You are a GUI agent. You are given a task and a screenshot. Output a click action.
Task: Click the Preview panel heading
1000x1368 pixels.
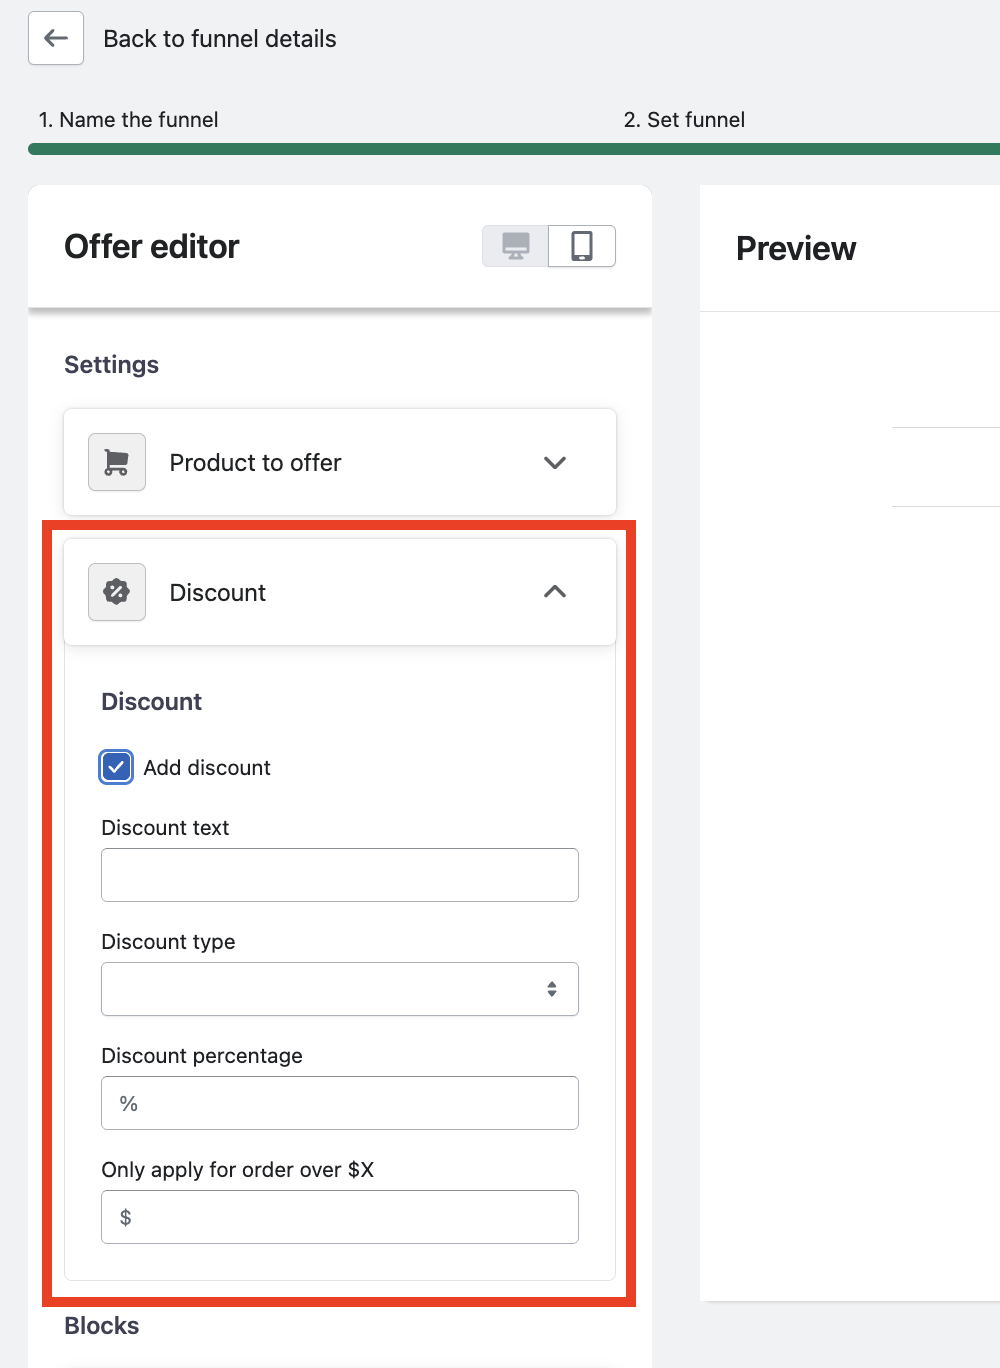pos(796,249)
